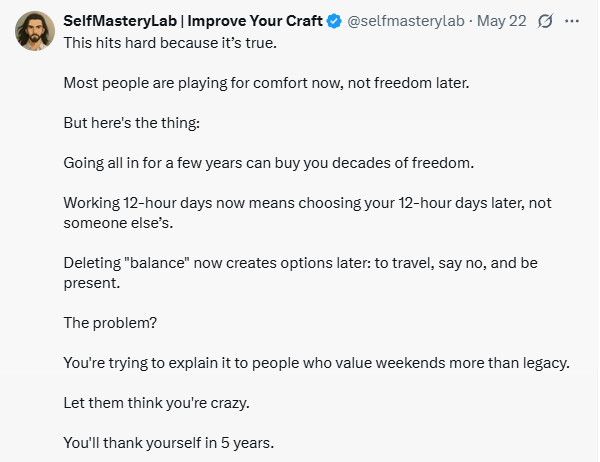The height and width of the screenshot is (462, 600).
Task: Open the May 22 timestamp link
Action: pyautogui.click(x=502, y=21)
